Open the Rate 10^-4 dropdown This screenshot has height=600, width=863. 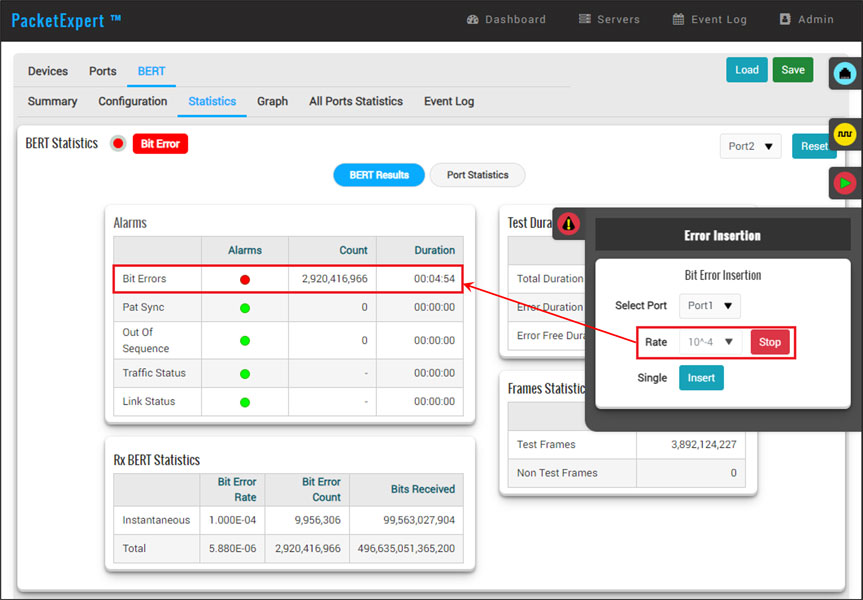point(711,342)
